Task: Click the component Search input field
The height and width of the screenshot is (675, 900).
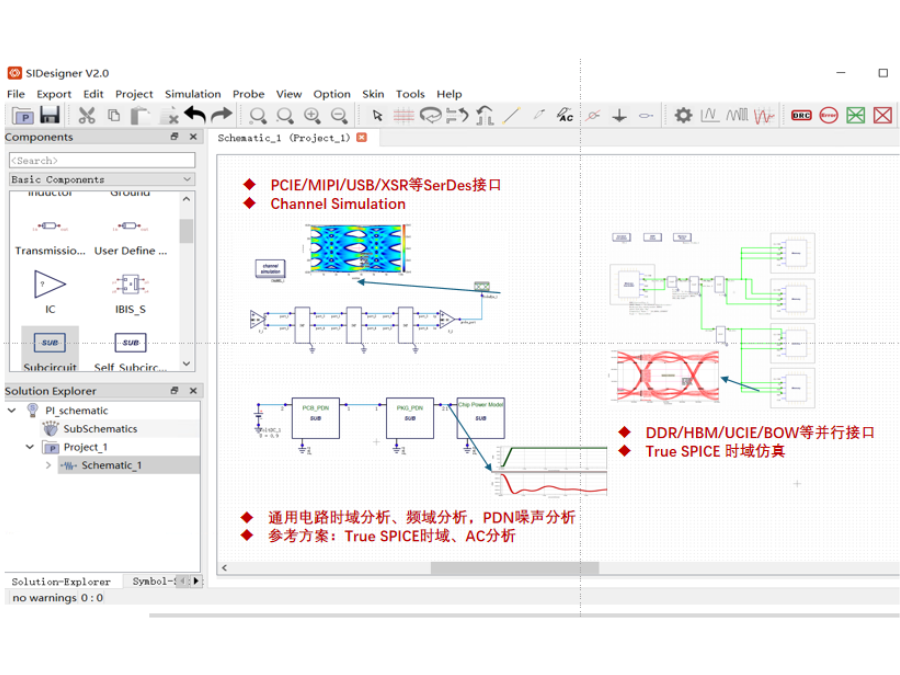Action: (x=101, y=160)
